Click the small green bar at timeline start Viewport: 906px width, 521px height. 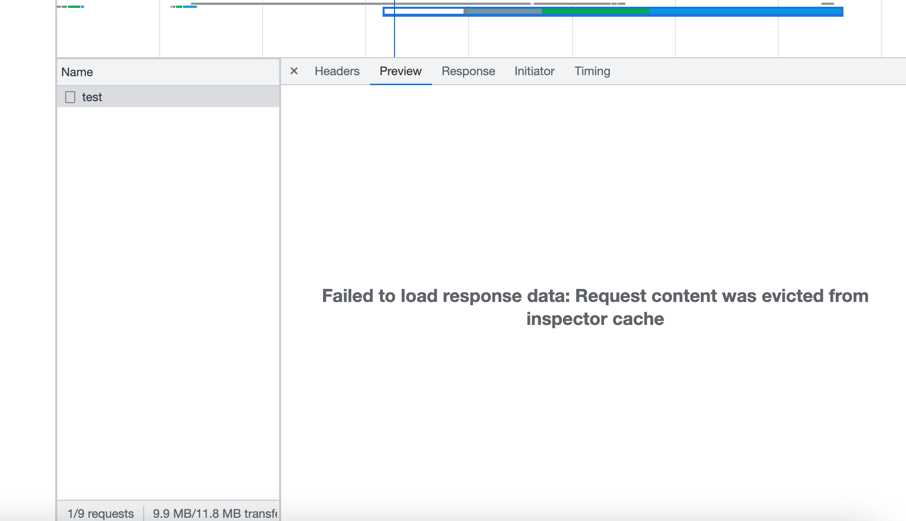click(75, 6)
